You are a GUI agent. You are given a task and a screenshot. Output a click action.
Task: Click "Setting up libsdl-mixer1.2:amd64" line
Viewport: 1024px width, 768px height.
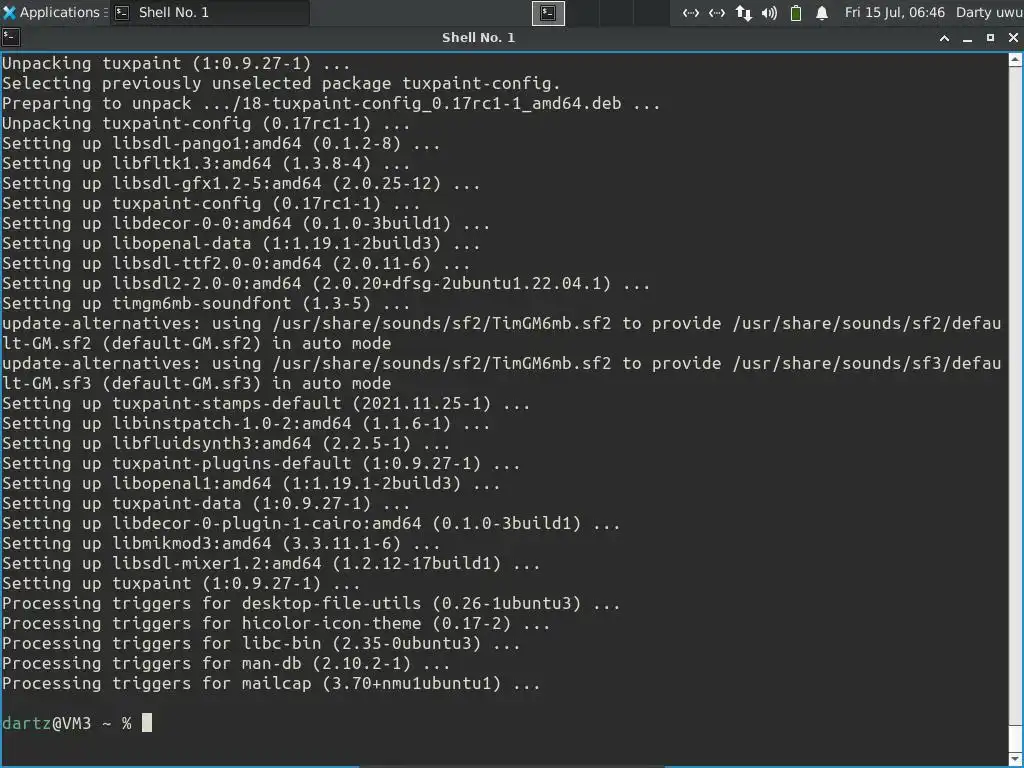point(272,564)
